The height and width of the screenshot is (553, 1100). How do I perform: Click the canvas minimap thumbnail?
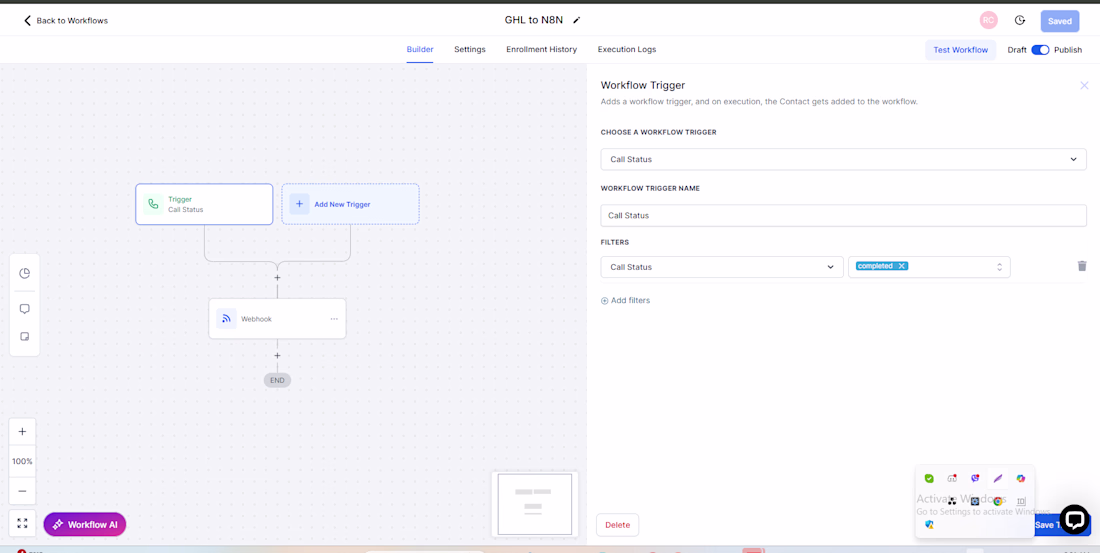pos(535,504)
